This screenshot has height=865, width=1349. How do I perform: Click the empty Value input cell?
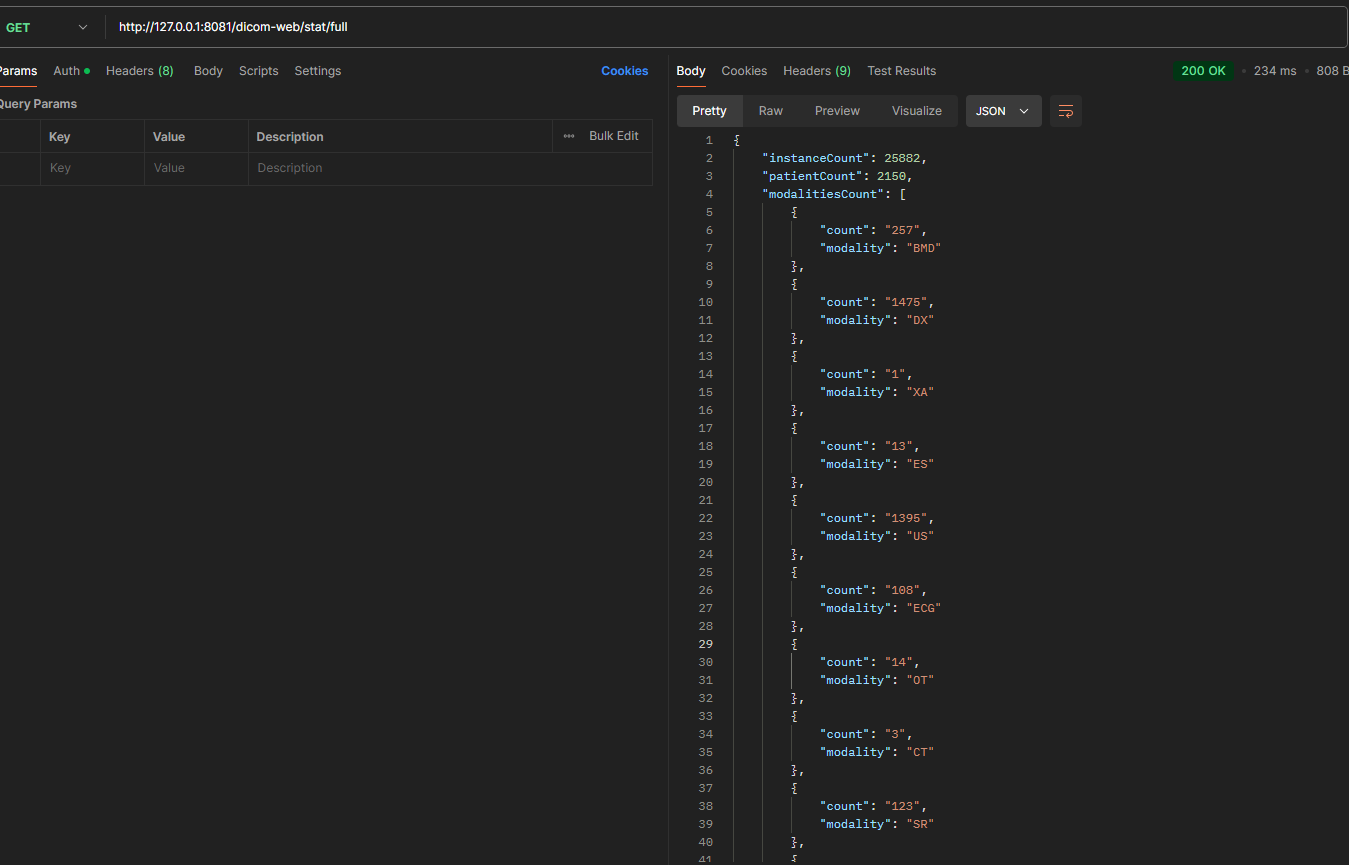pos(196,168)
